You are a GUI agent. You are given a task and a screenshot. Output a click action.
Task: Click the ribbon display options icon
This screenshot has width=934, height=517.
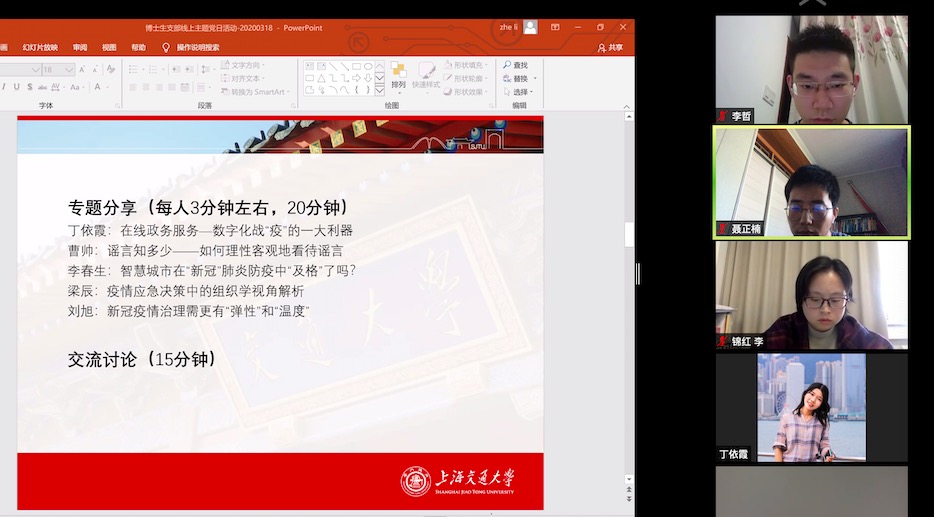click(x=555, y=27)
